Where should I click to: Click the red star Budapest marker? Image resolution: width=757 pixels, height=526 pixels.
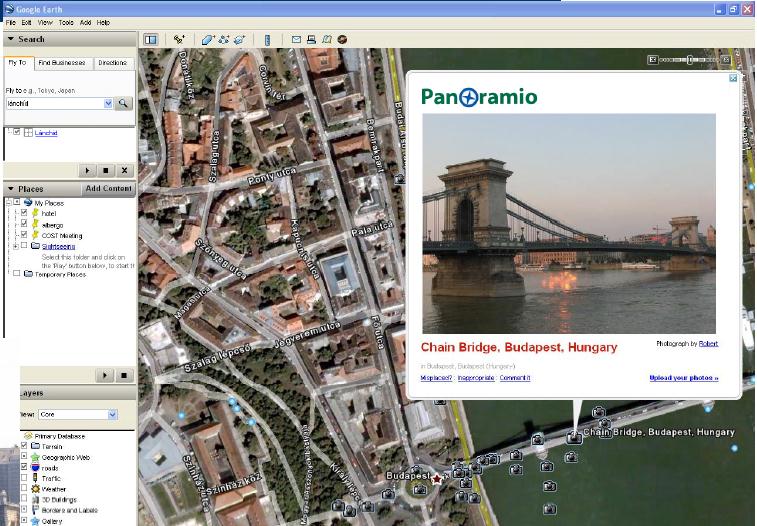coord(436,479)
